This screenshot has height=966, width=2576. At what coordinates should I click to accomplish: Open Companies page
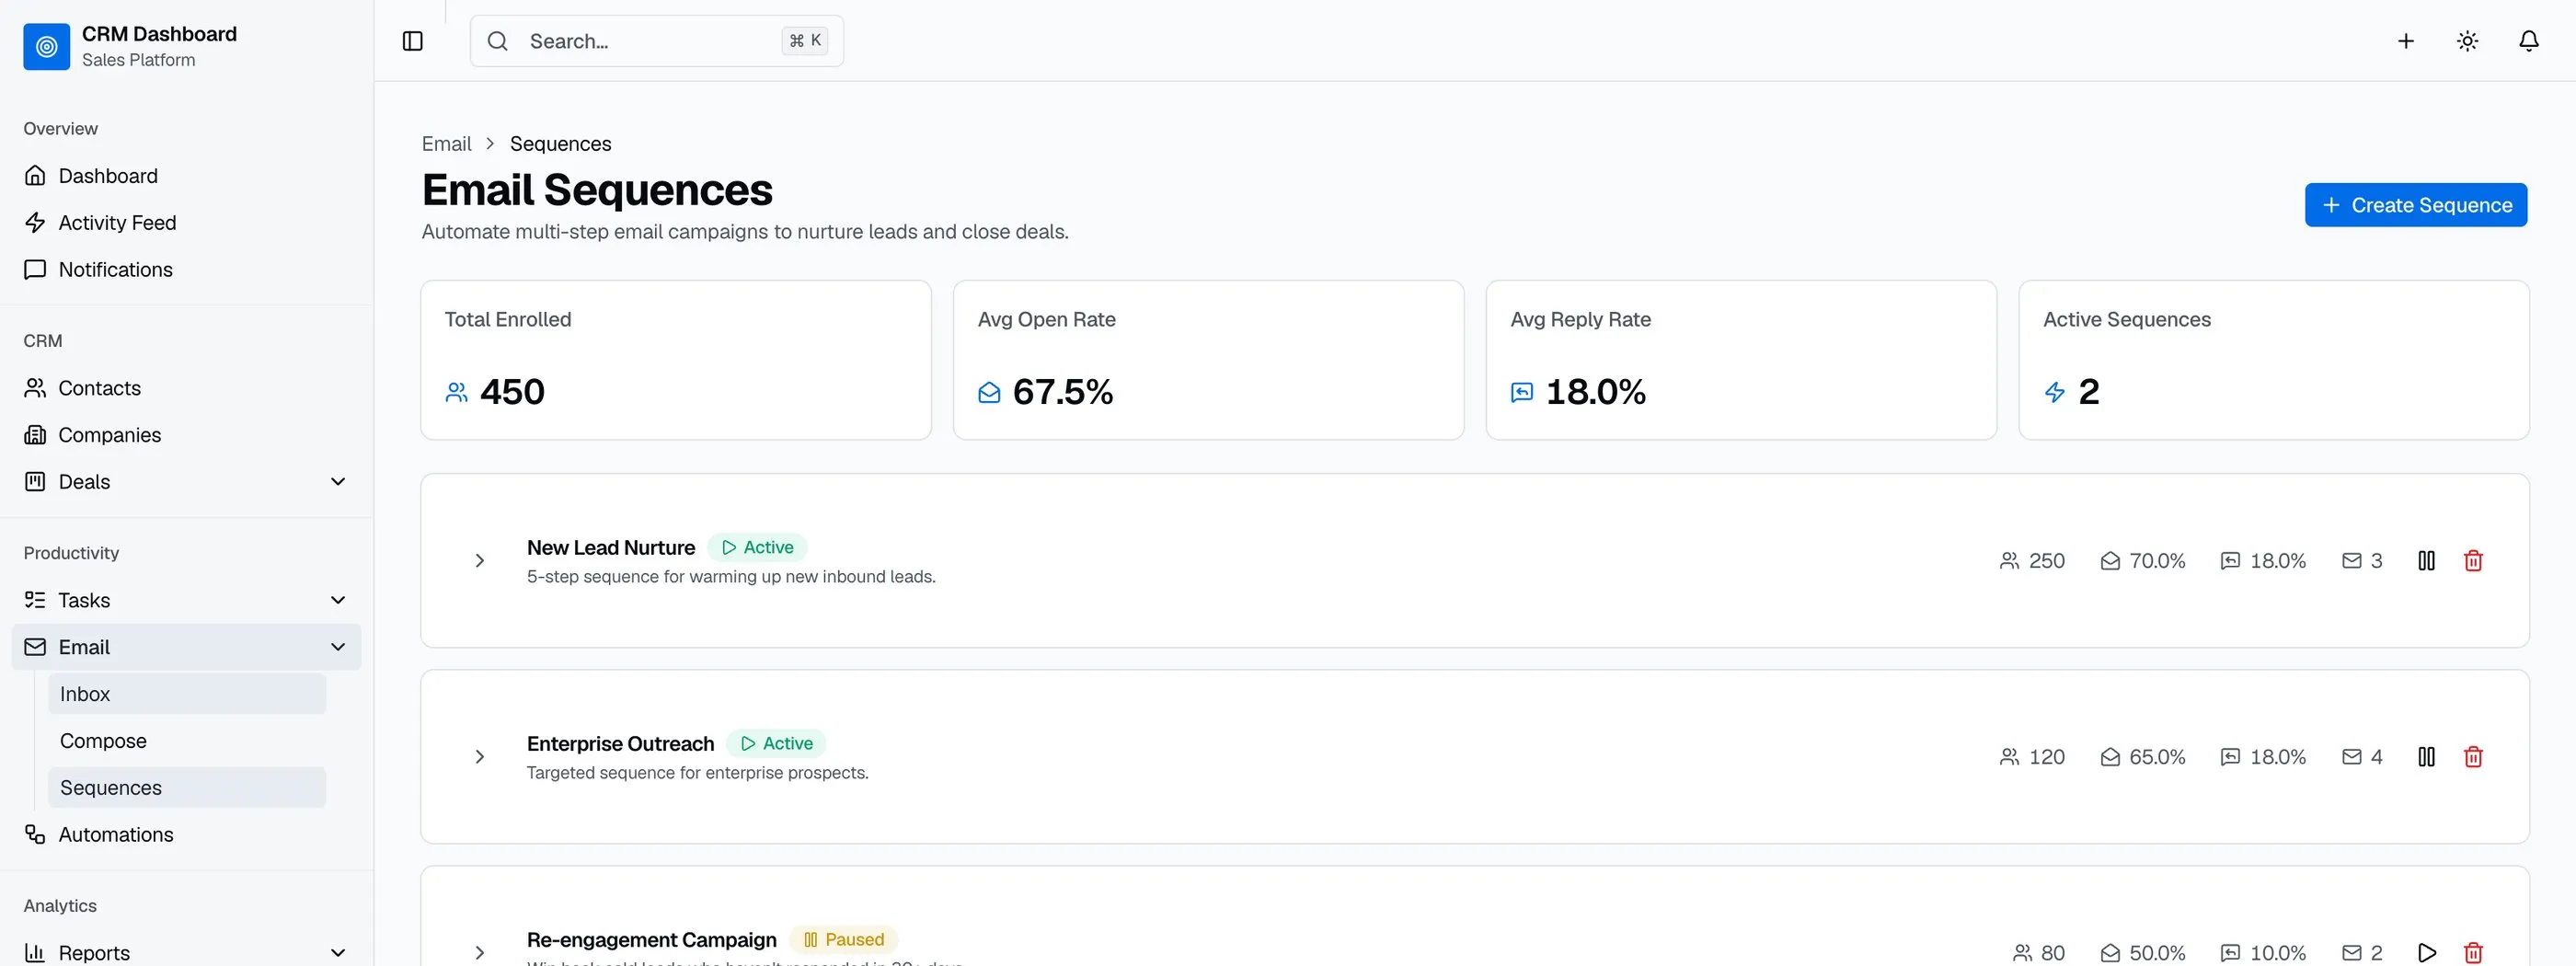point(186,435)
